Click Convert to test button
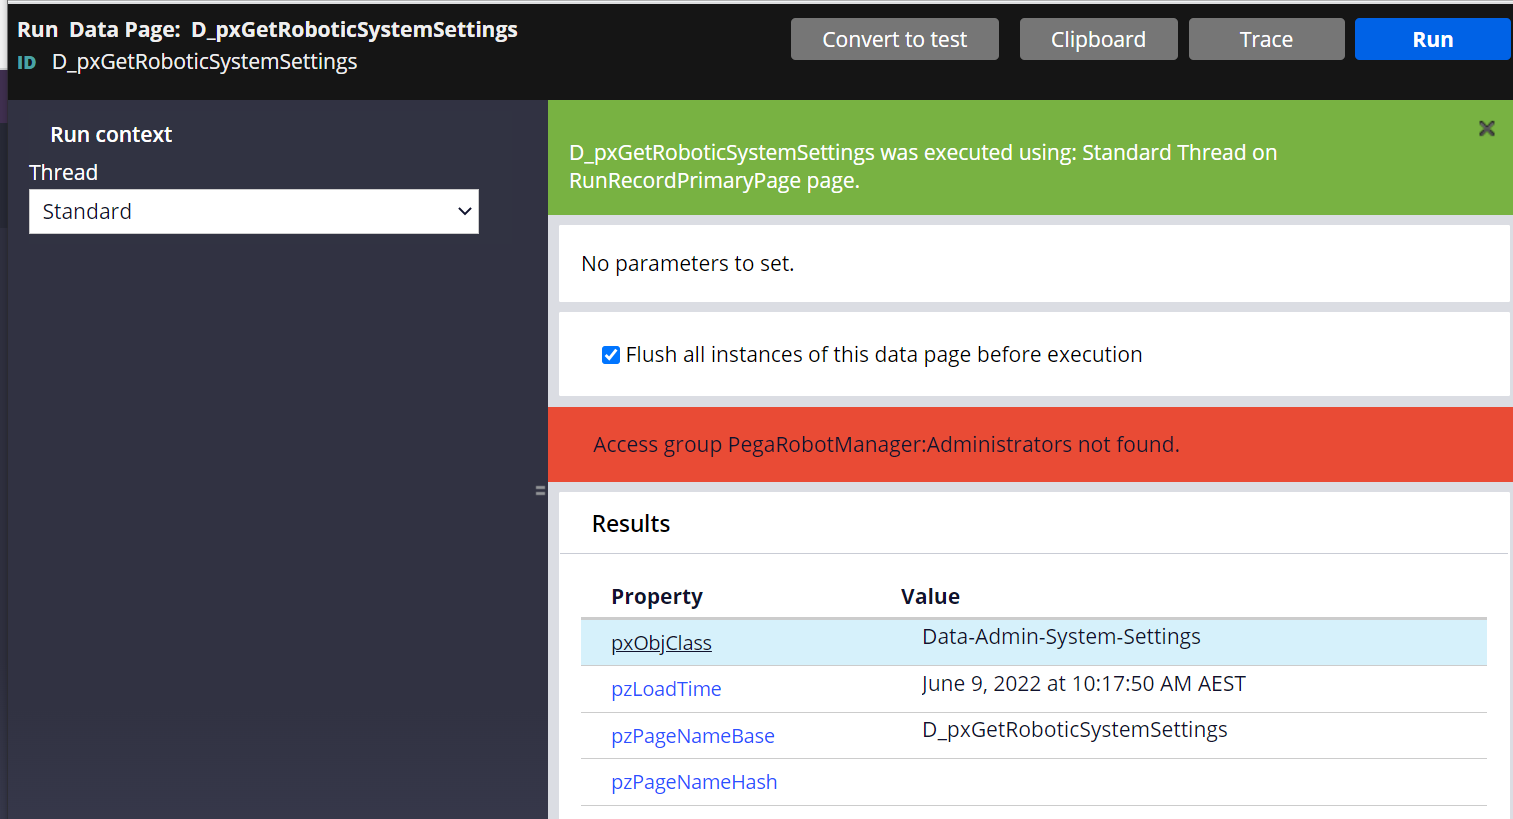 click(894, 39)
